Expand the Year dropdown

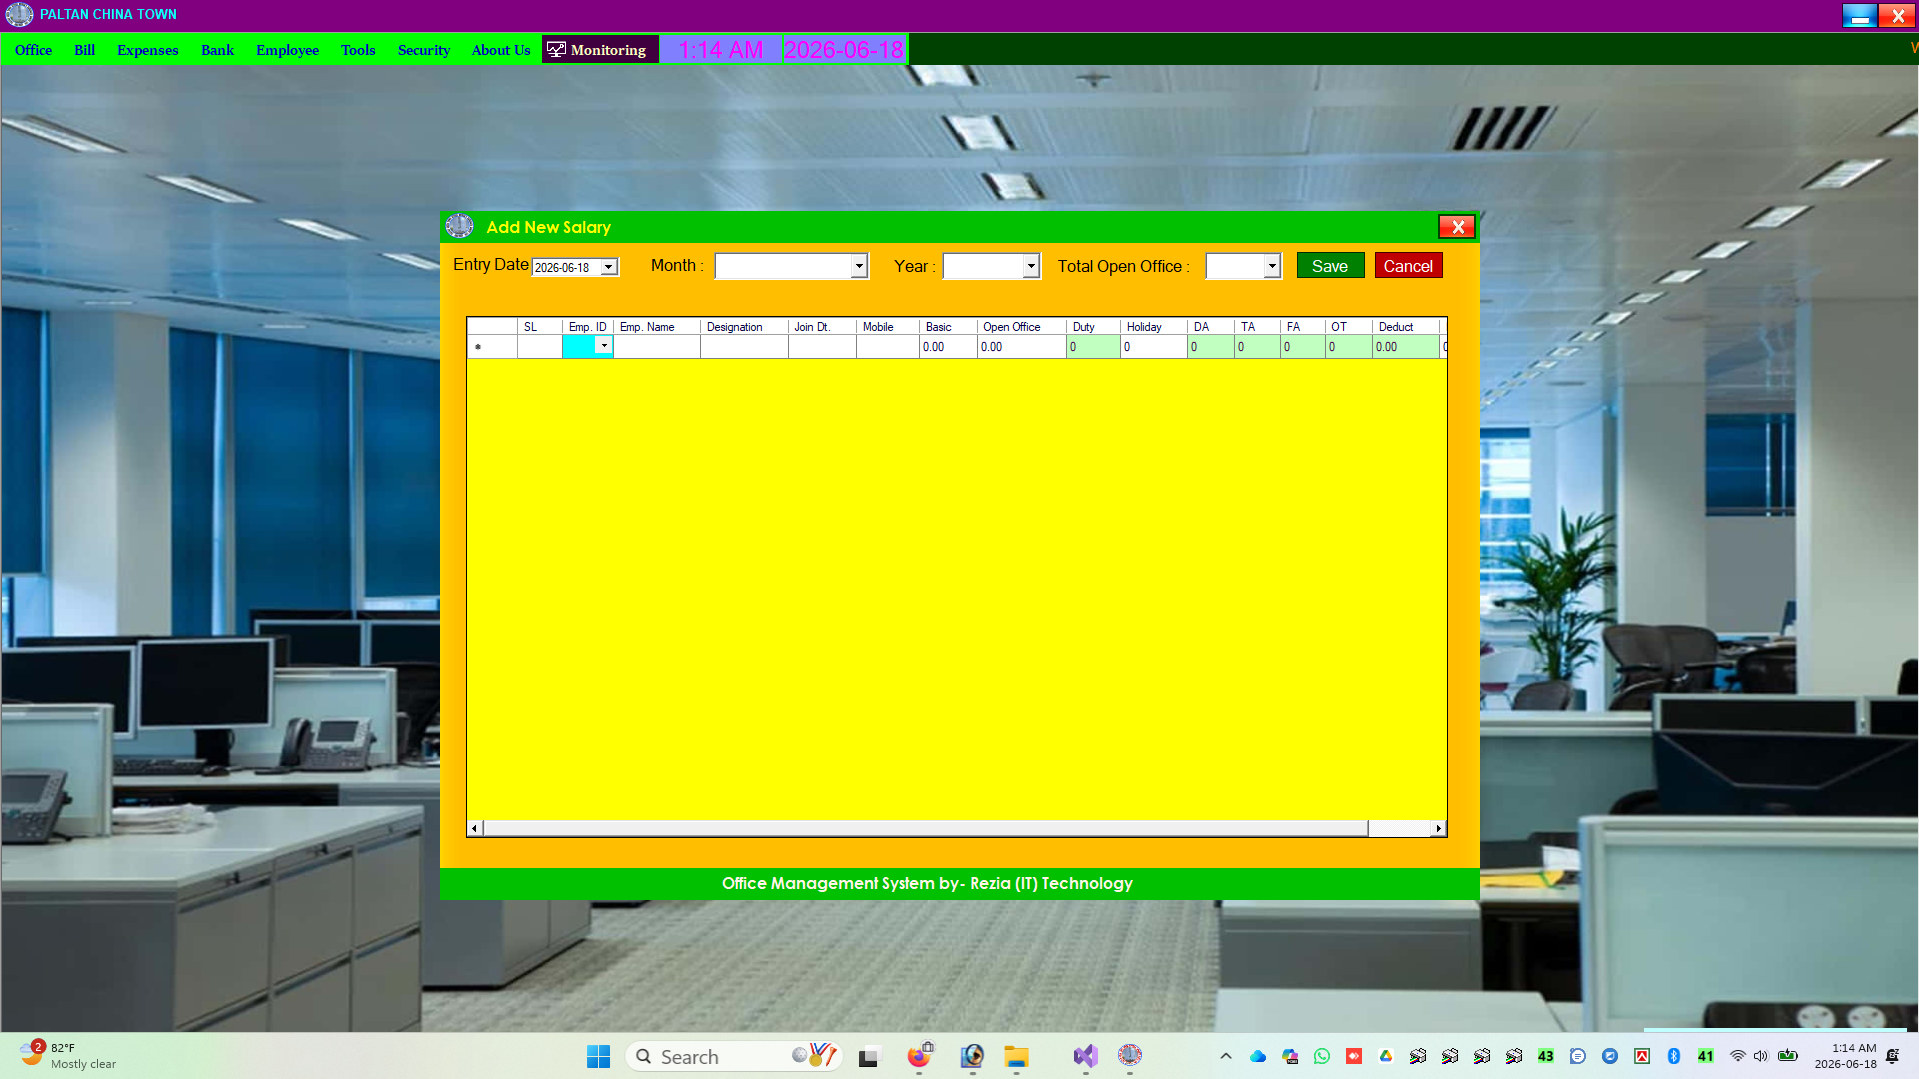[1031, 266]
